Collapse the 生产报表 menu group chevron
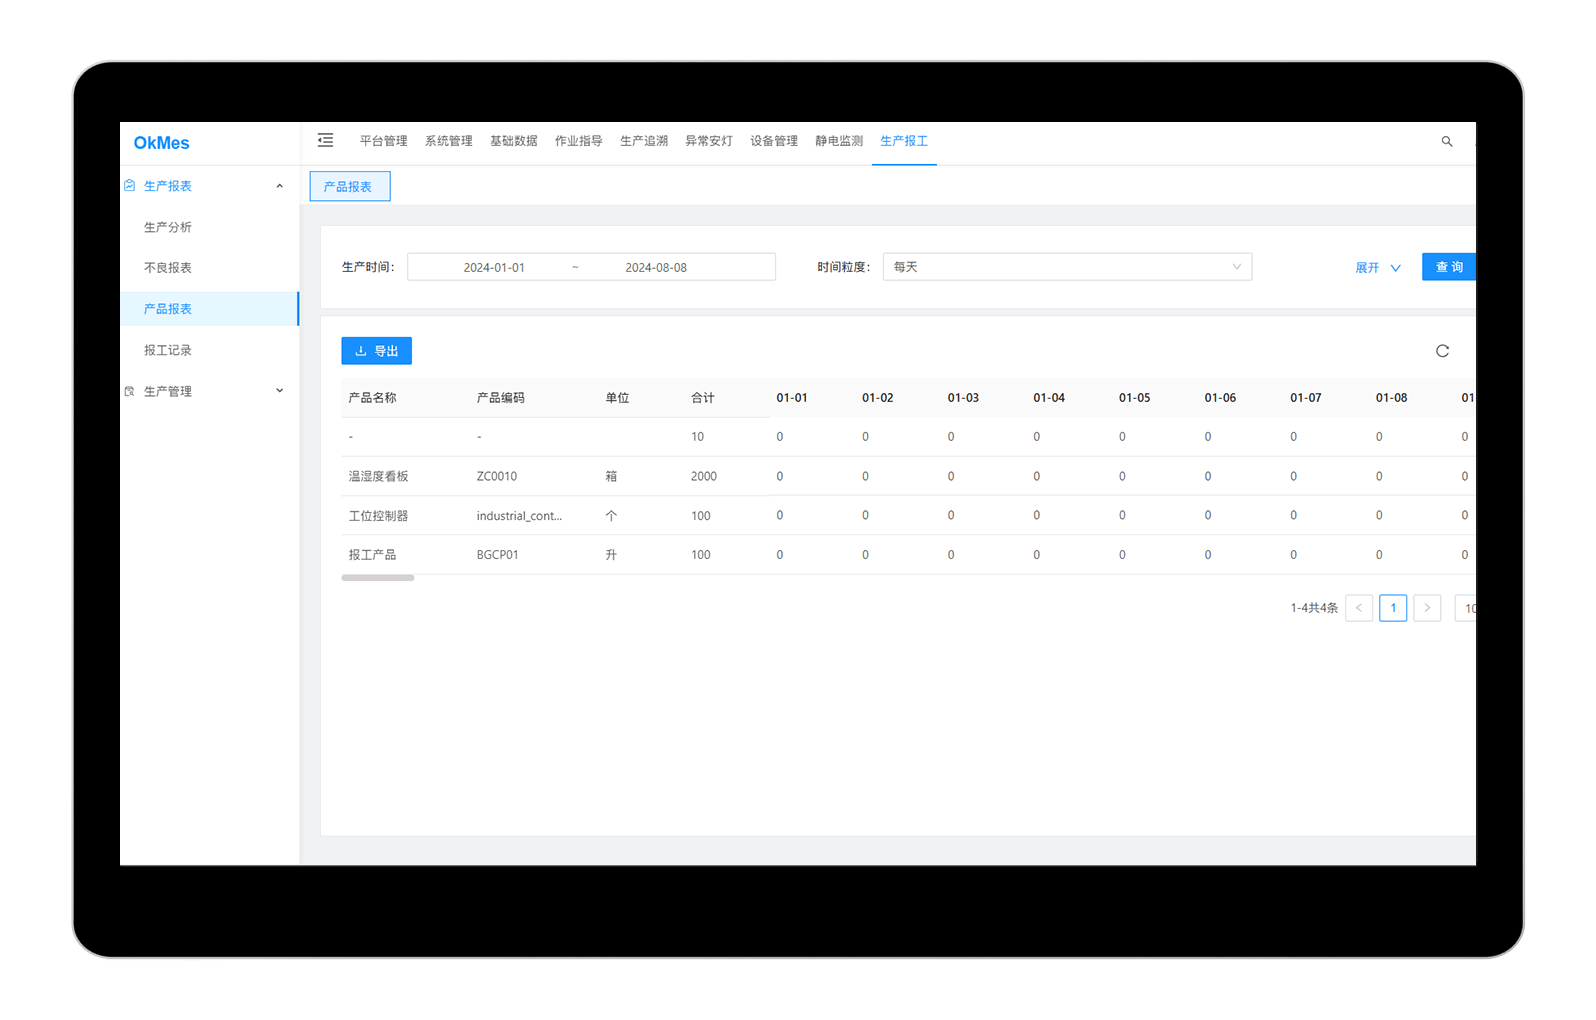The height and width of the screenshot is (1020, 1596). [x=280, y=186]
